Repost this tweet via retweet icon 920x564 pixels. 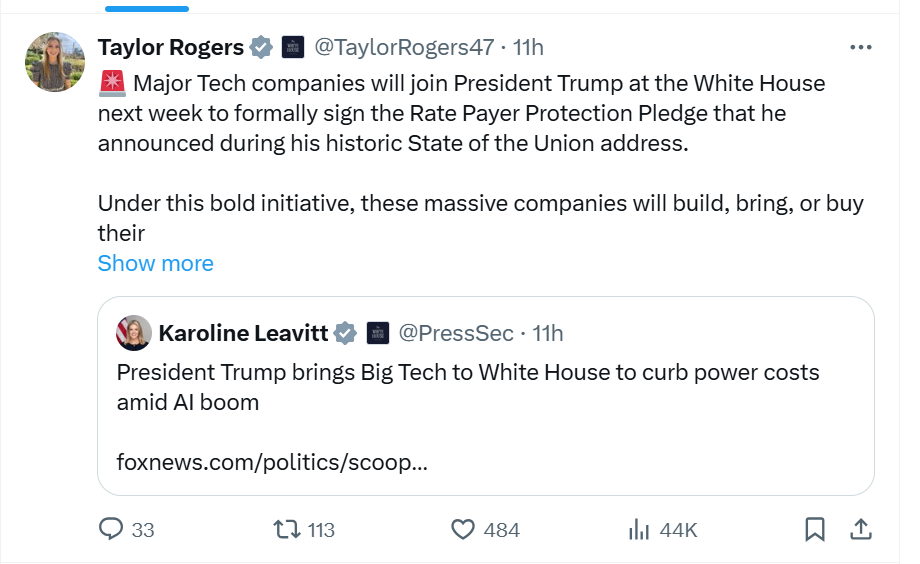pyautogui.click(x=287, y=529)
